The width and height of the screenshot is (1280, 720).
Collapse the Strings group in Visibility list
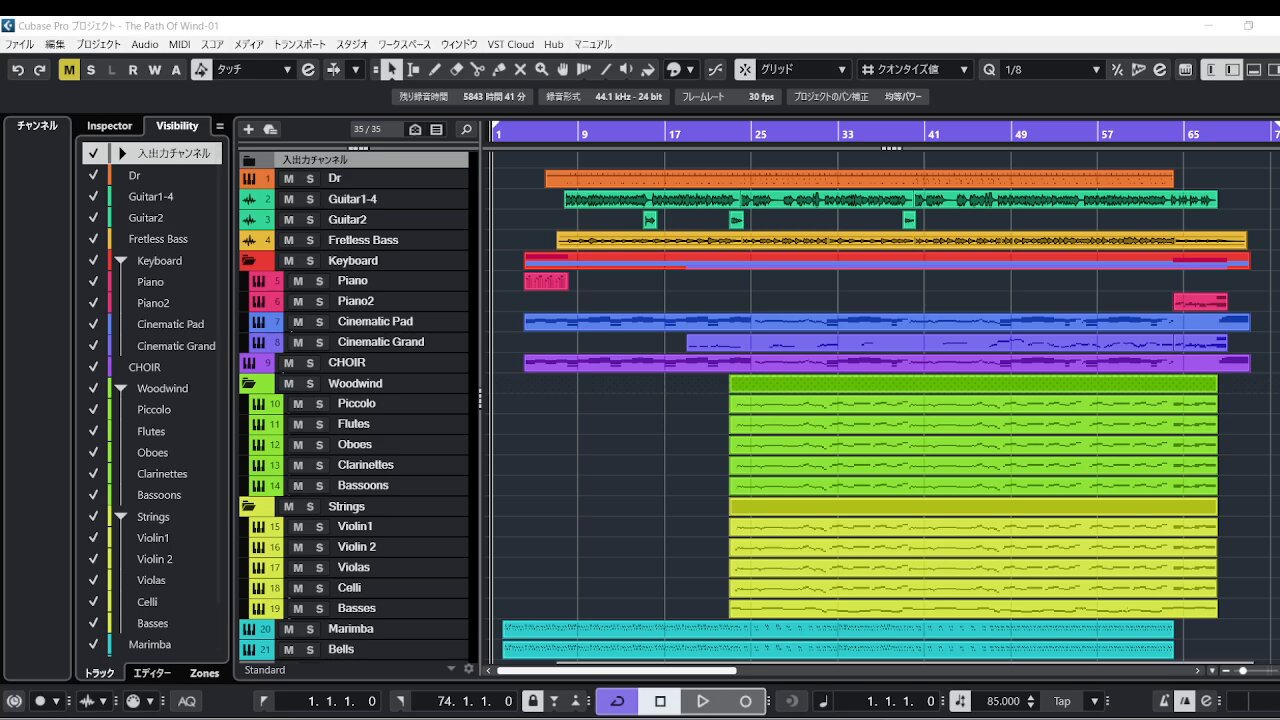point(121,517)
